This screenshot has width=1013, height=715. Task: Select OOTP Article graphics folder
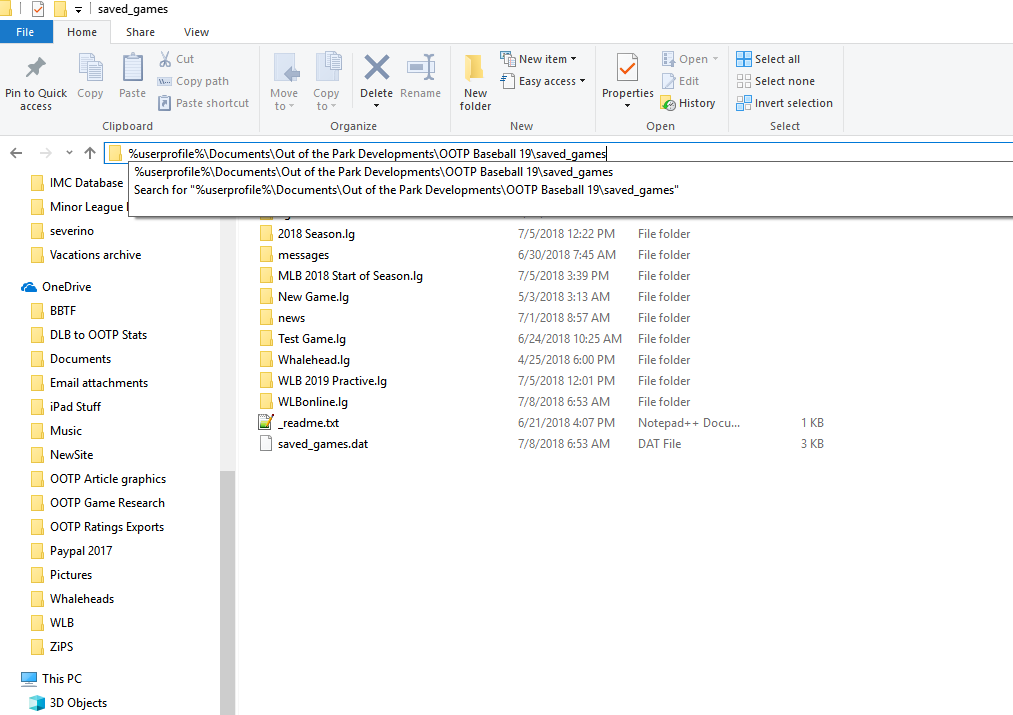click(99, 479)
